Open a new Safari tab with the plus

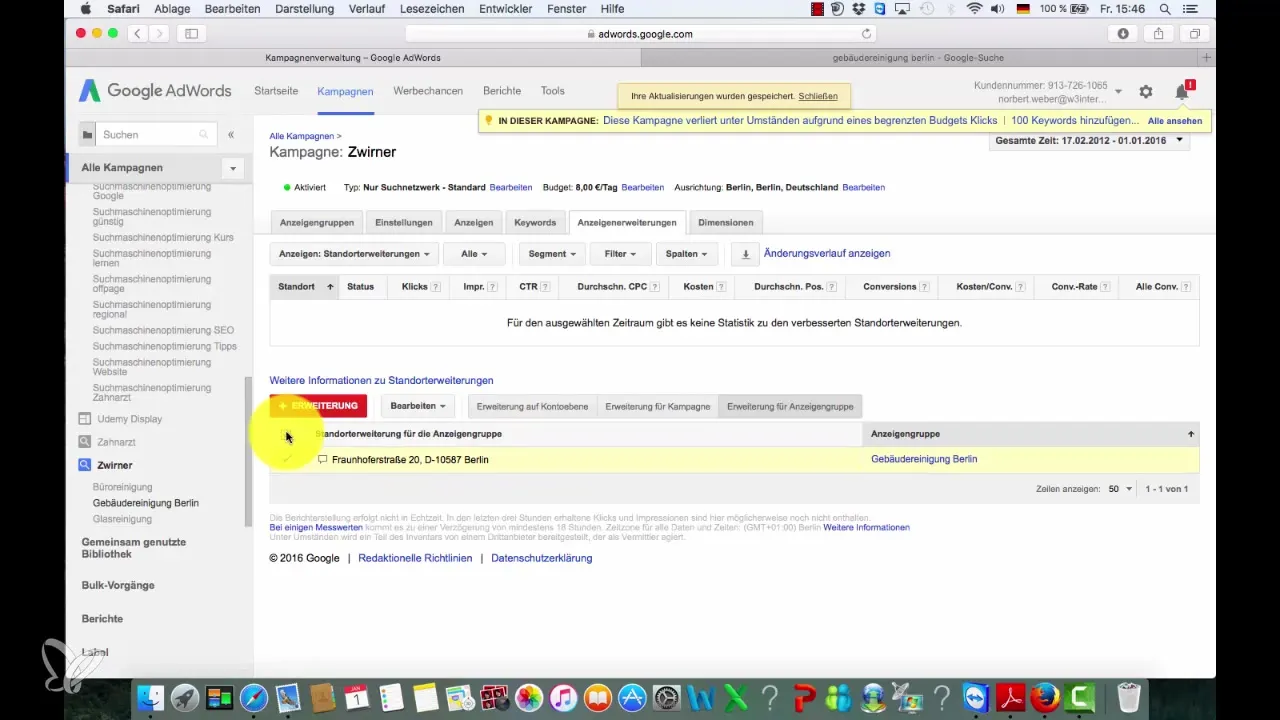pos(1207,58)
